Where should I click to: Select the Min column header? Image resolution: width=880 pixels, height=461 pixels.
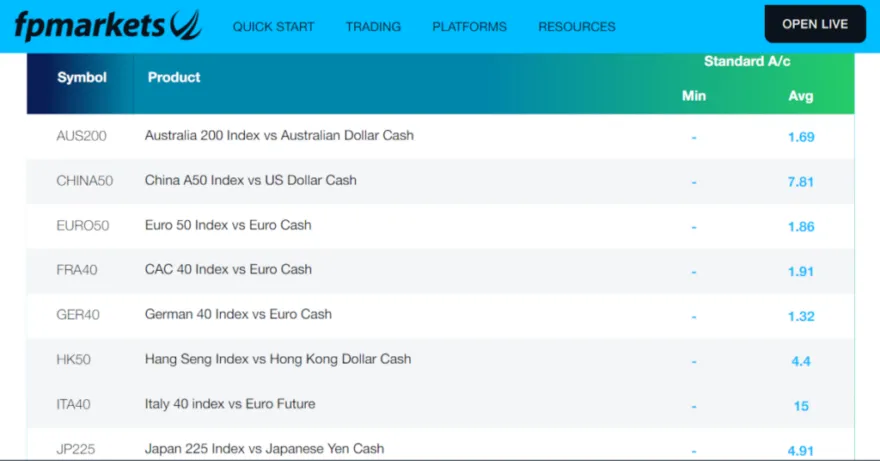click(693, 96)
